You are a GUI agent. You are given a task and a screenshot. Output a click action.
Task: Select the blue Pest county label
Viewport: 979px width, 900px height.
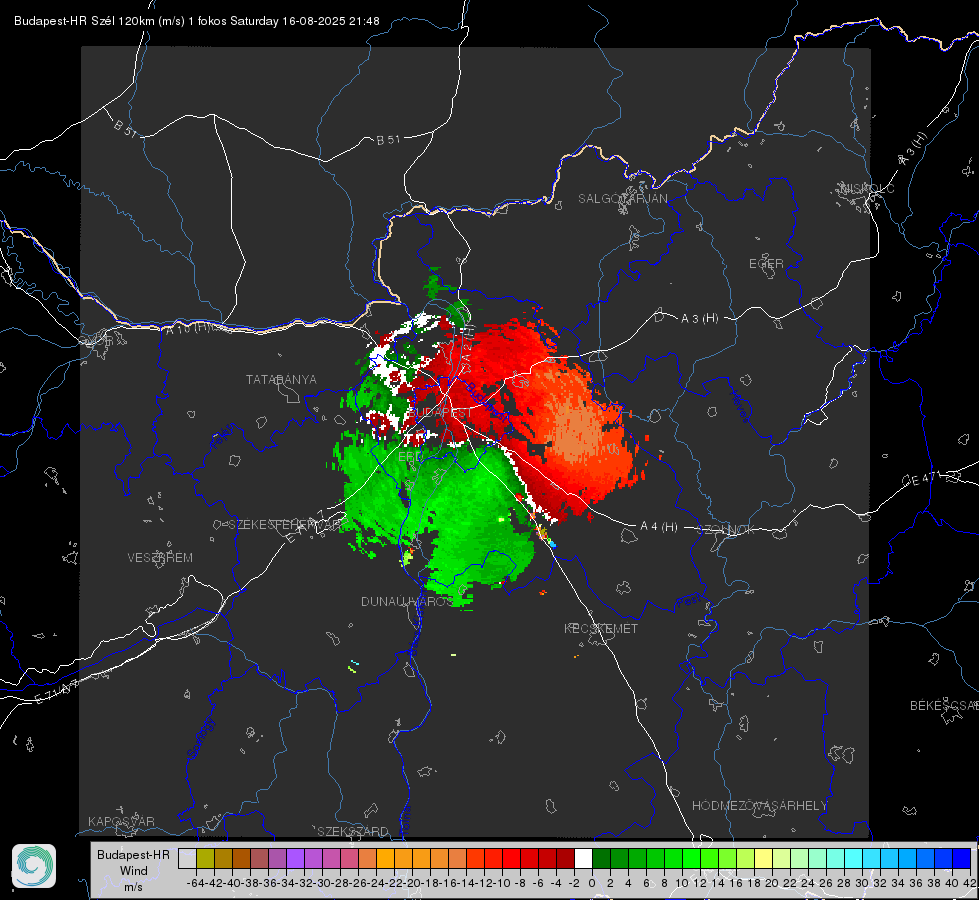pyautogui.click(x=689, y=601)
